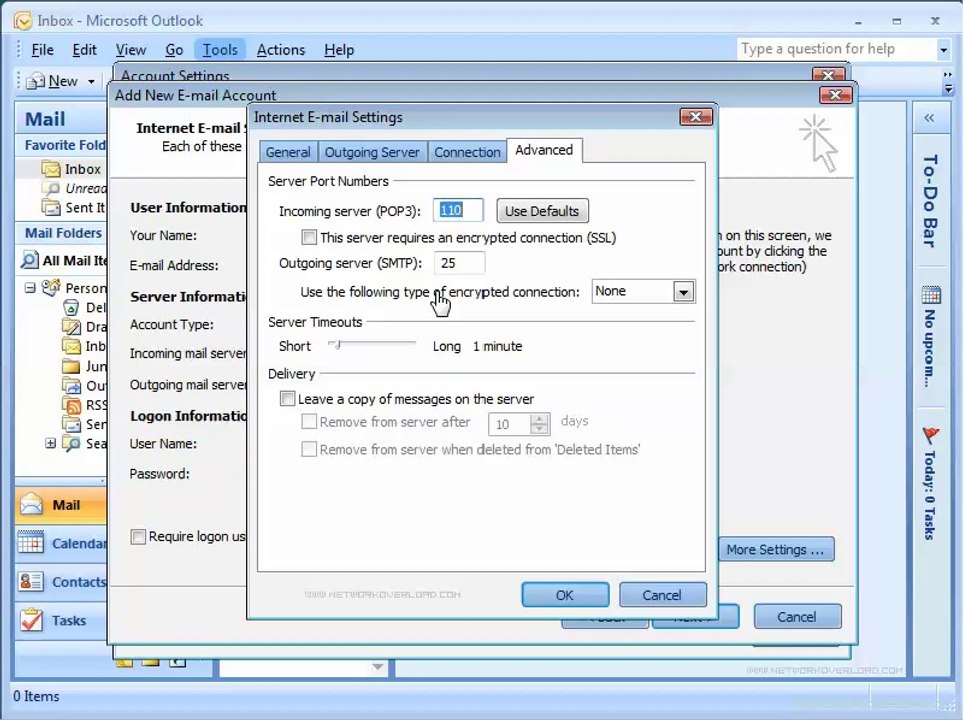Open the Help menu

point(339,50)
